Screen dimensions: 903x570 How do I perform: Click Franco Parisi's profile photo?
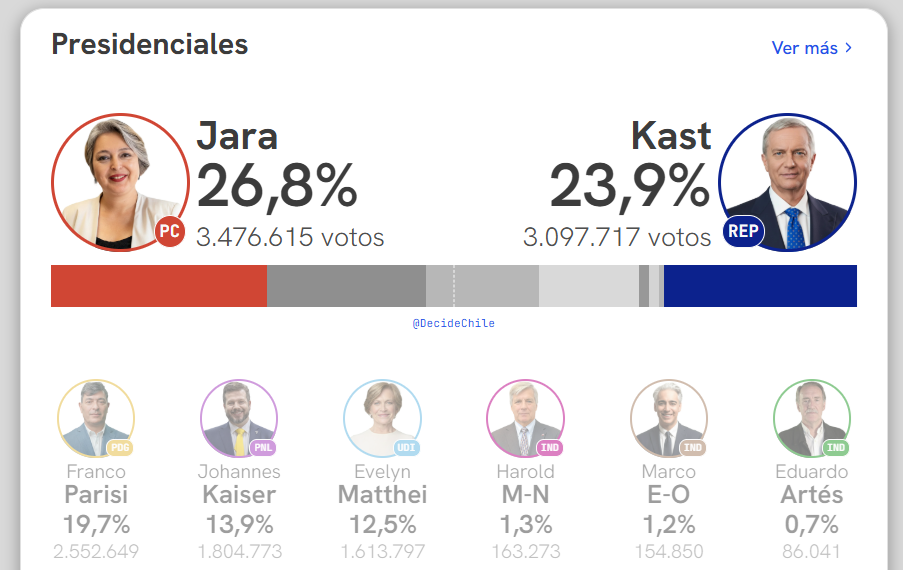(x=93, y=418)
